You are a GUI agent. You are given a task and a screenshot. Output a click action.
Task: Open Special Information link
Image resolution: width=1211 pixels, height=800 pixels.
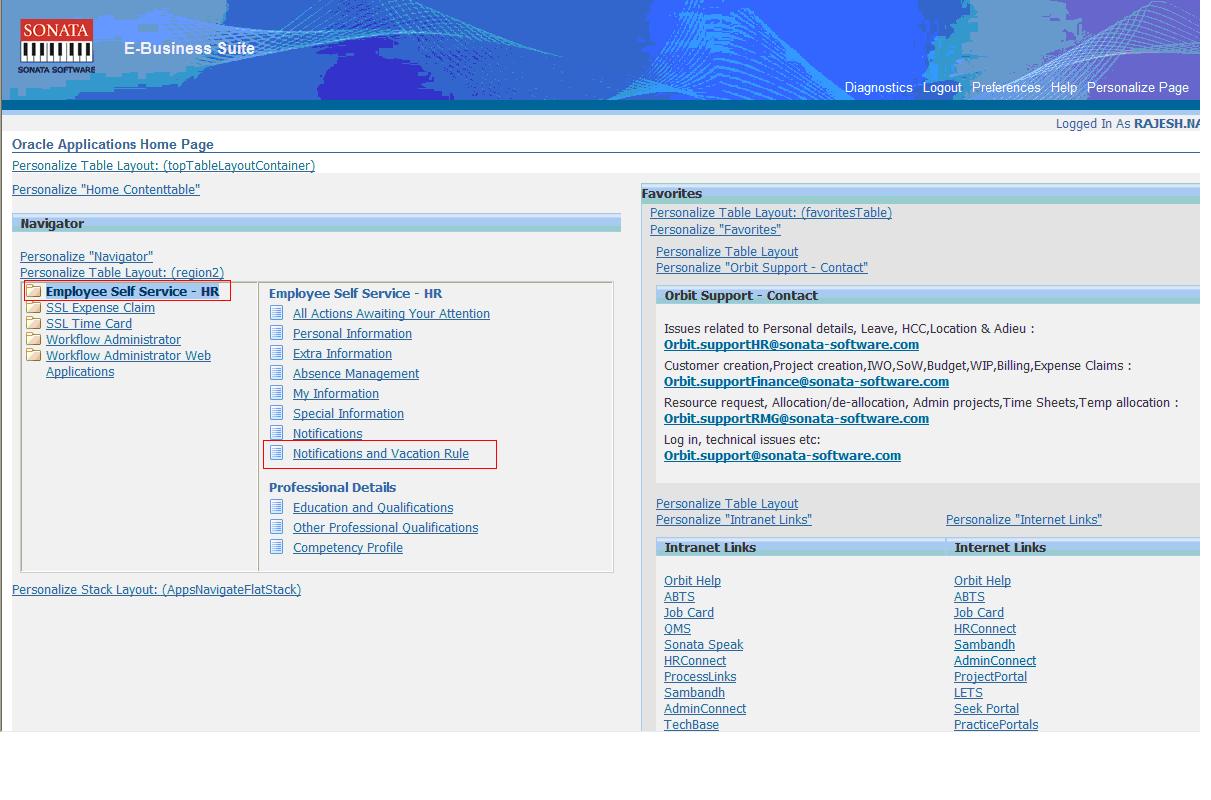point(348,414)
